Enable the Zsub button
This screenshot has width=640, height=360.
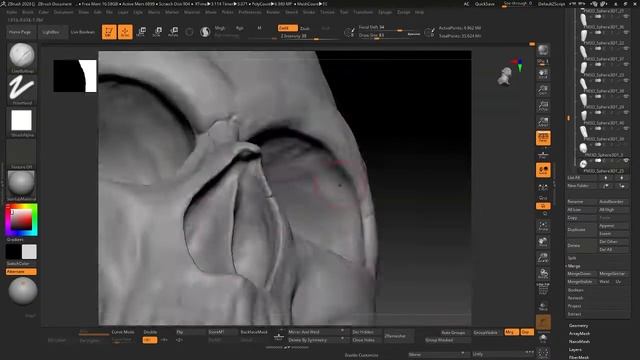click(305, 28)
